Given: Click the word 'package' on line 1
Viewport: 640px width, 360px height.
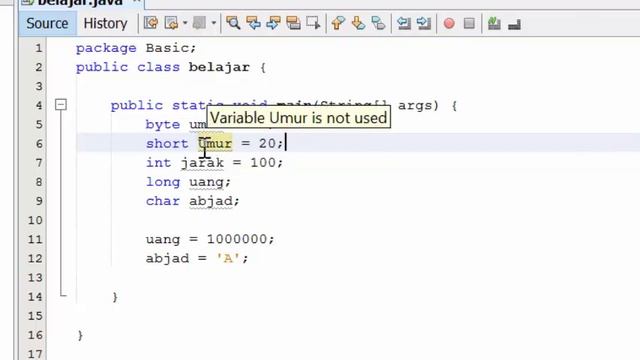Looking at the screenshot, I should pyautogui.click(x=106, y=48).
